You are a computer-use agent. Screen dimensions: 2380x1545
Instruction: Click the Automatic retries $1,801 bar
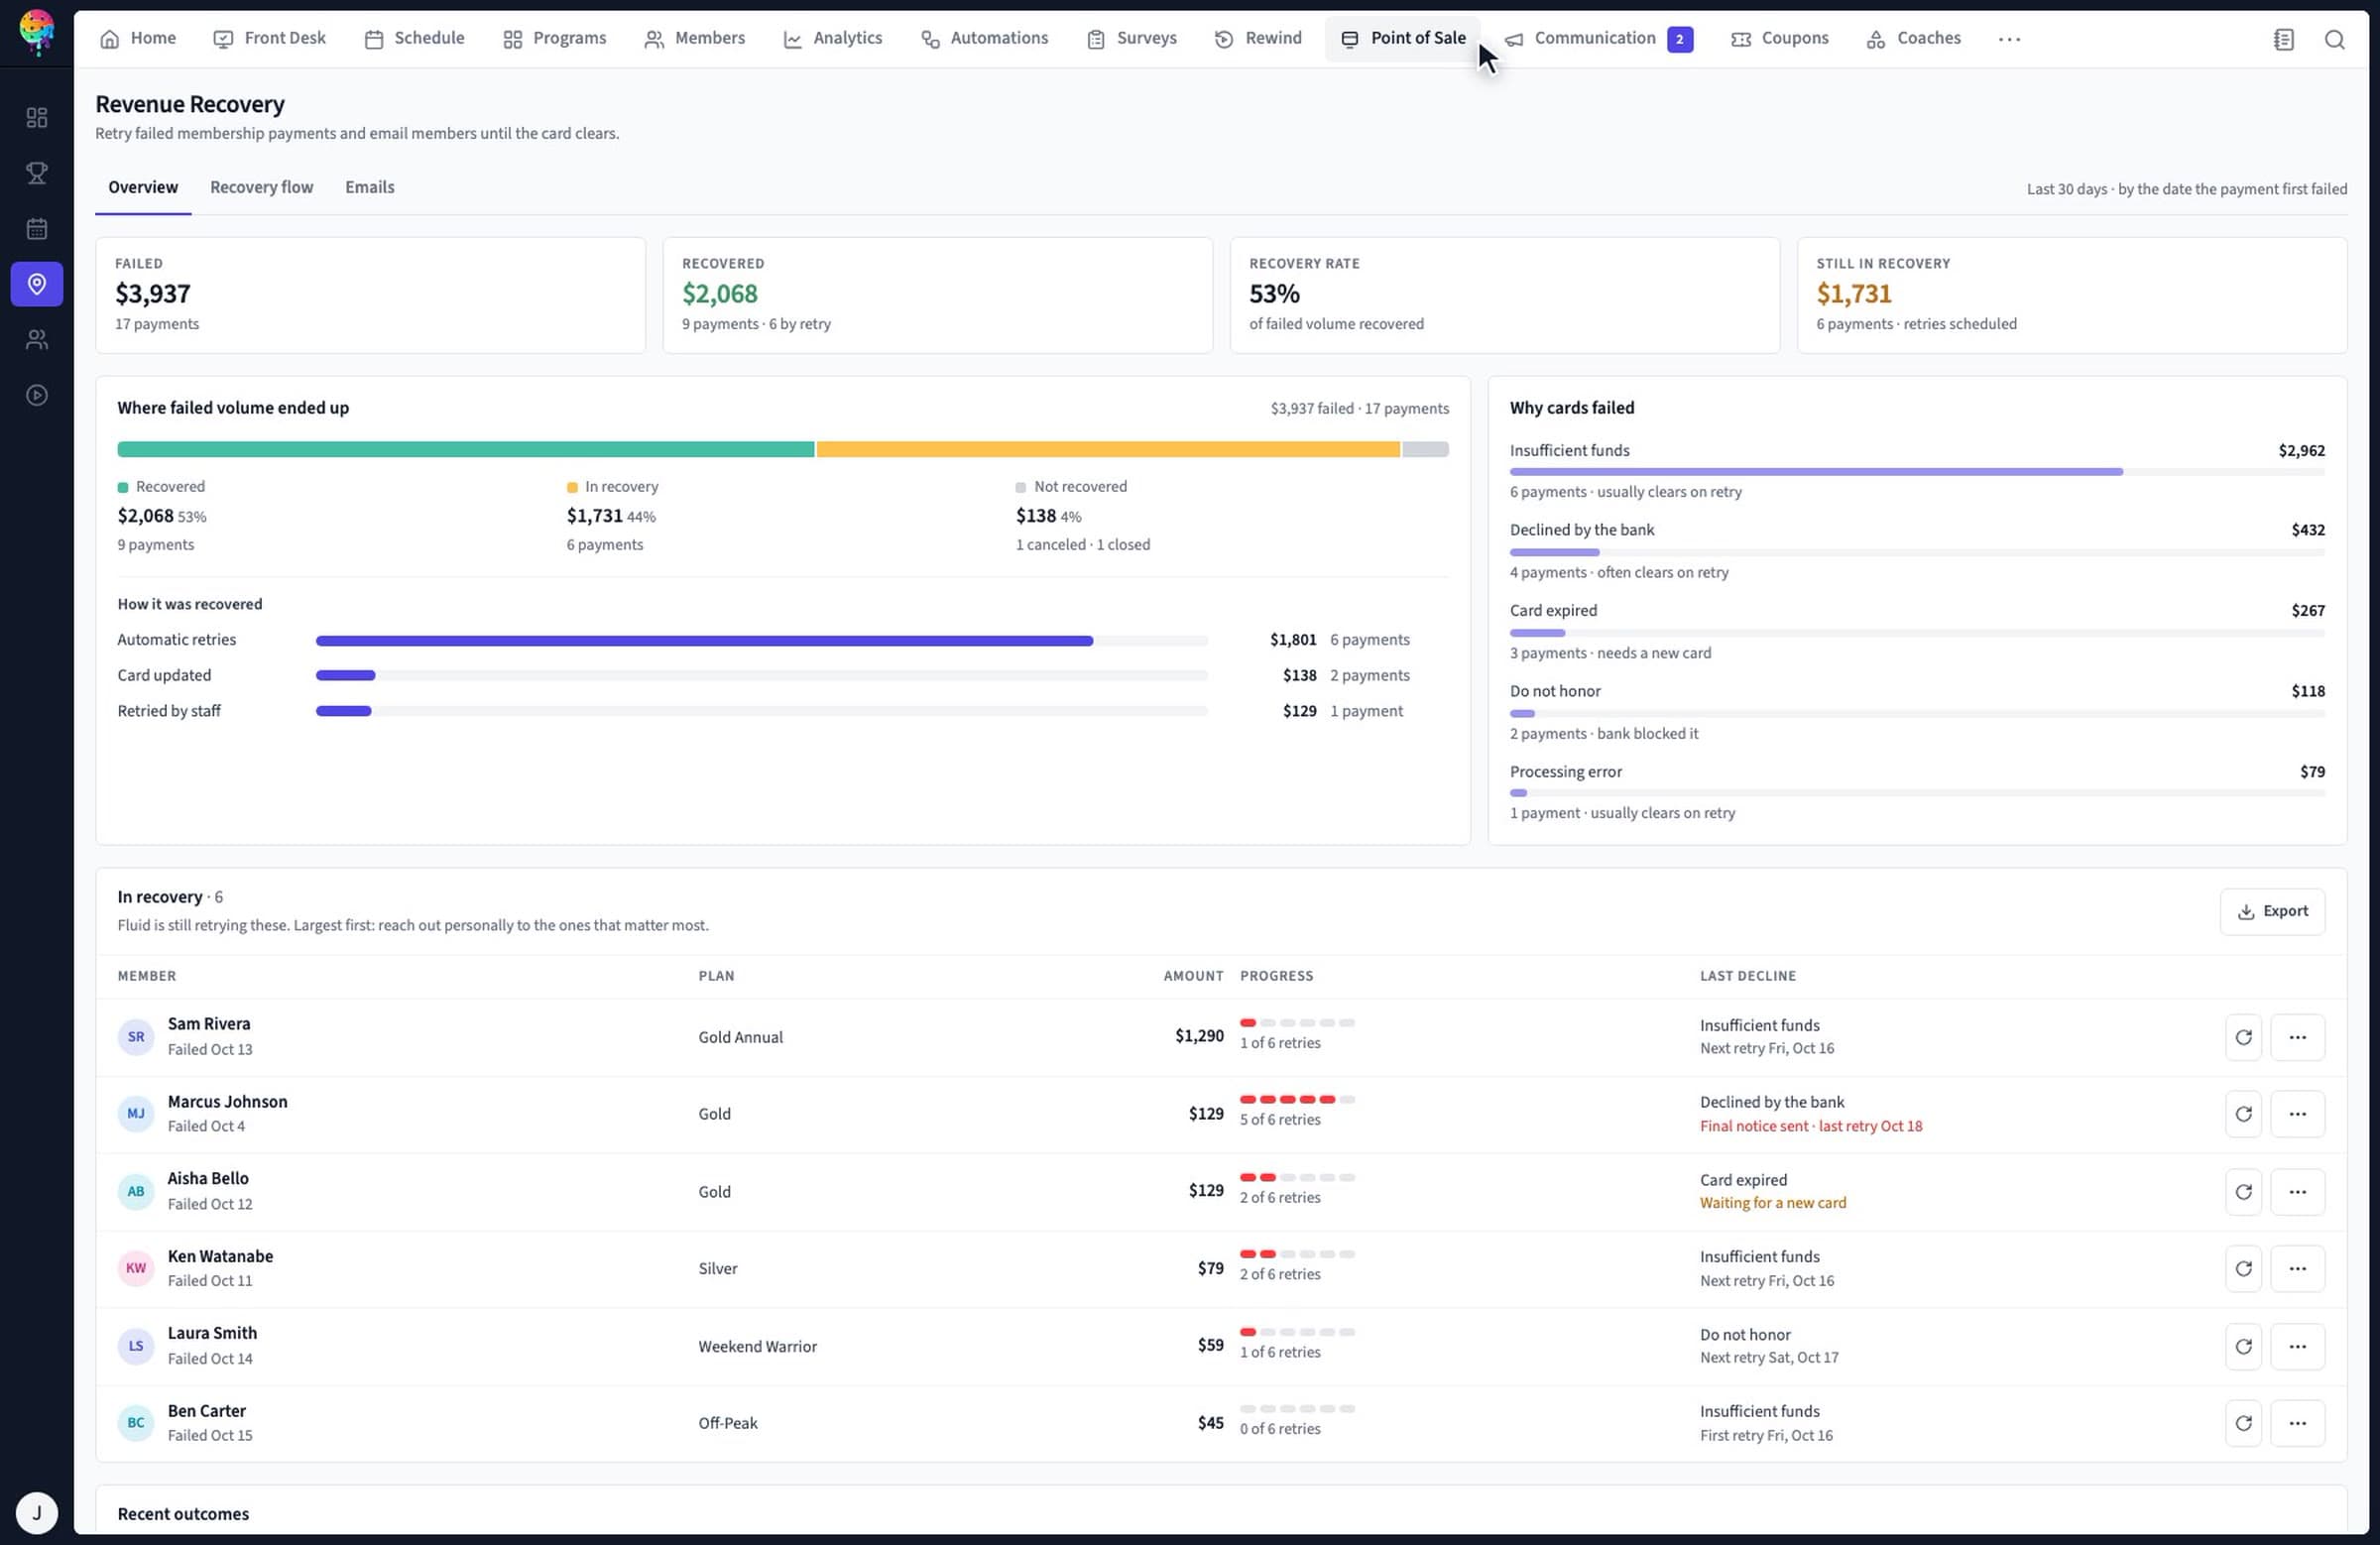704,640
